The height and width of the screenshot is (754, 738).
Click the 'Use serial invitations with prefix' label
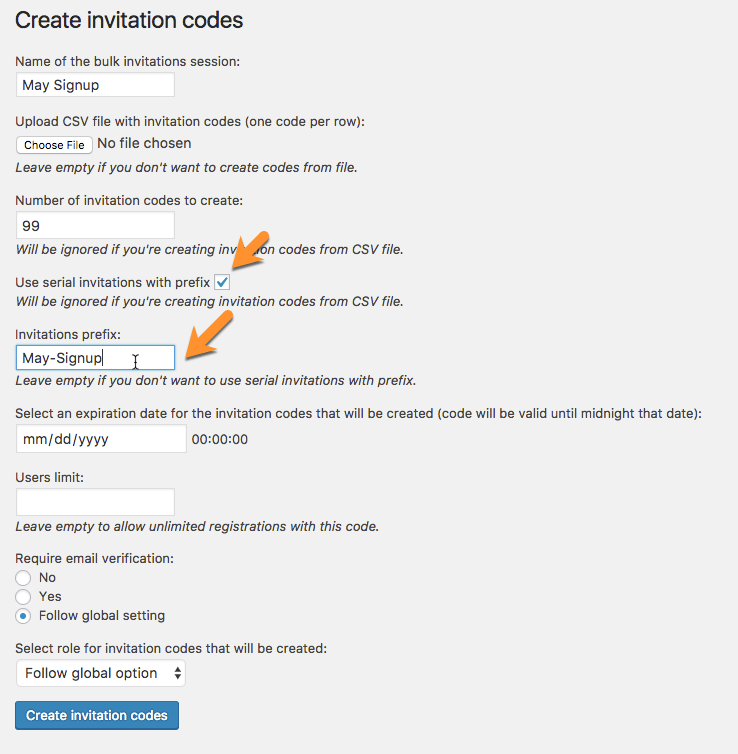[x=112, y=283]
